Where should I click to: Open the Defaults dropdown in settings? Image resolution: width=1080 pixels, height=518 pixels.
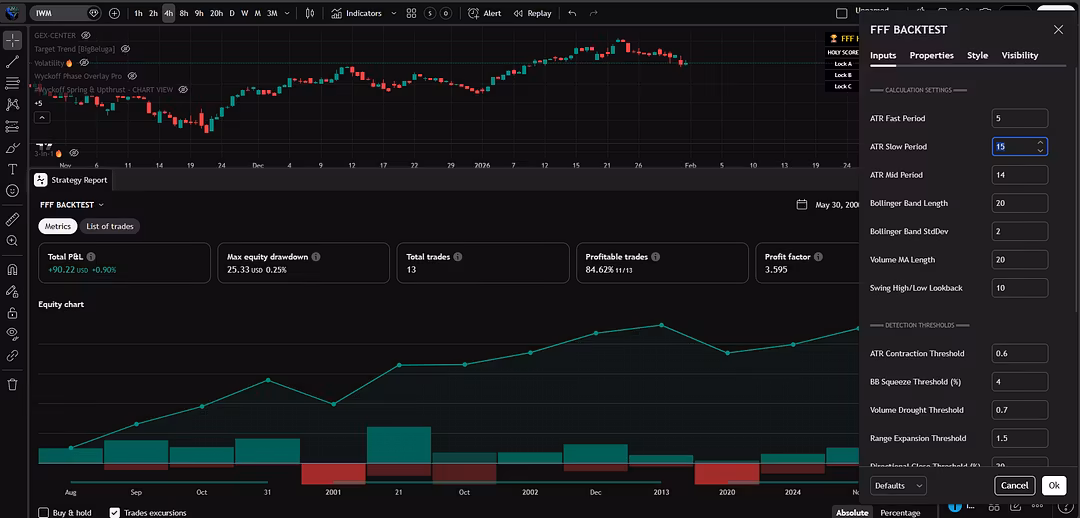coord(898,486)
